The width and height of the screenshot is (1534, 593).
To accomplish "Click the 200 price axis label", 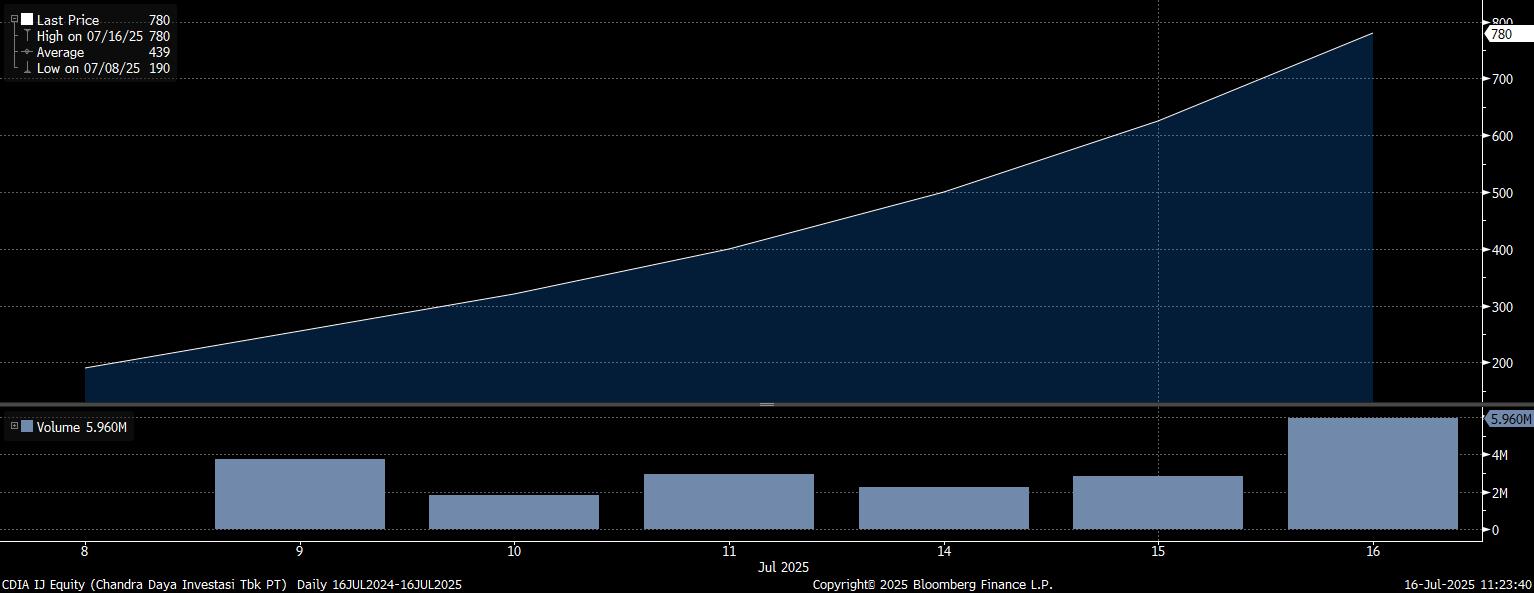I will [1502, 363].
